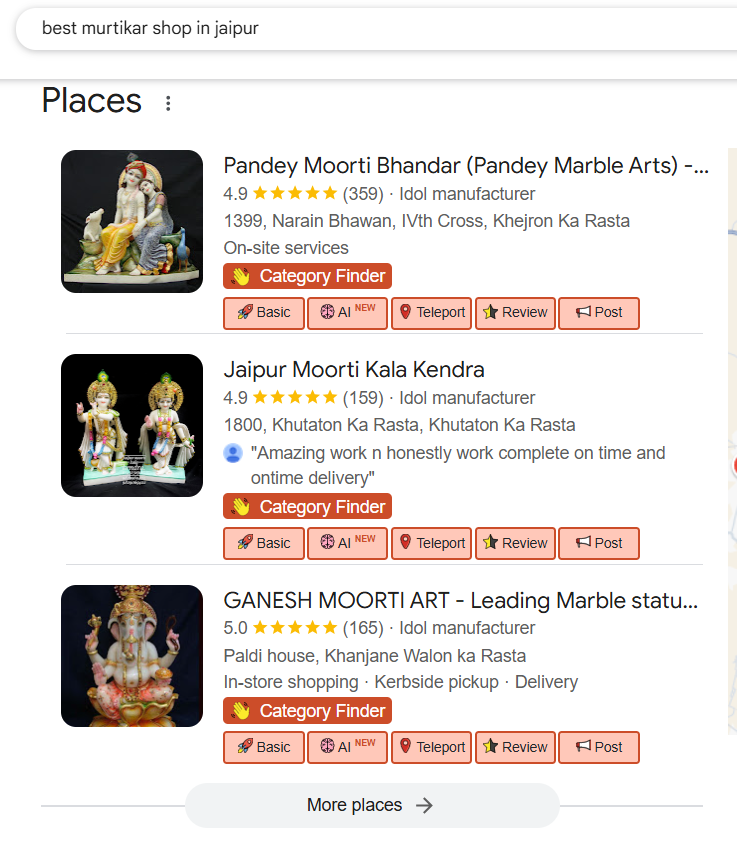The height and width of the screenshot is (856, 737).
Task: Click Basic button for Jaipur Moorti Kala Kendra
Action: (264, 543)
